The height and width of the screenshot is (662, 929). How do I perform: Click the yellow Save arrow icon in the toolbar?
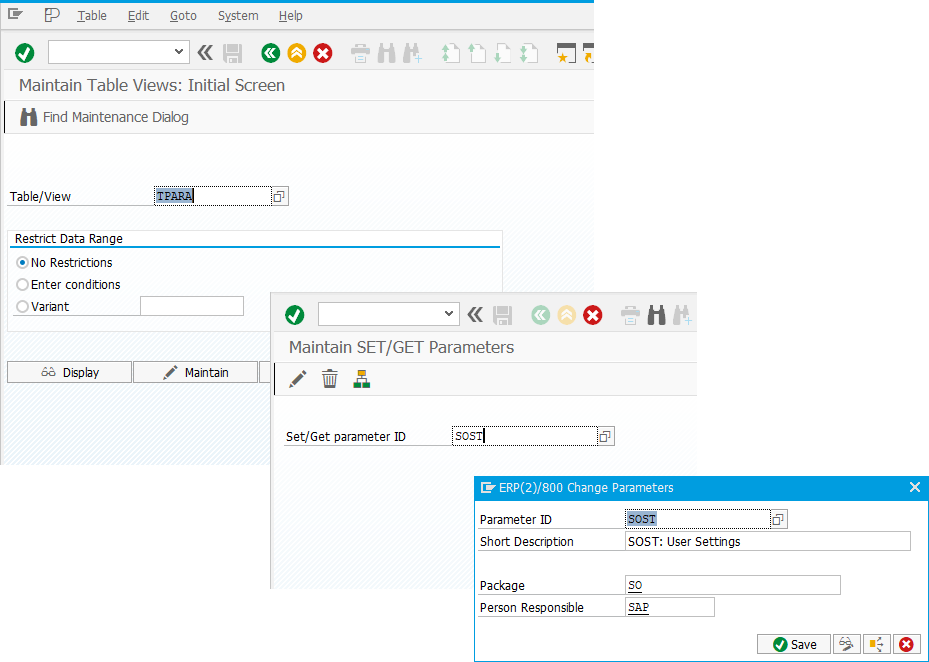pos(296,52)
